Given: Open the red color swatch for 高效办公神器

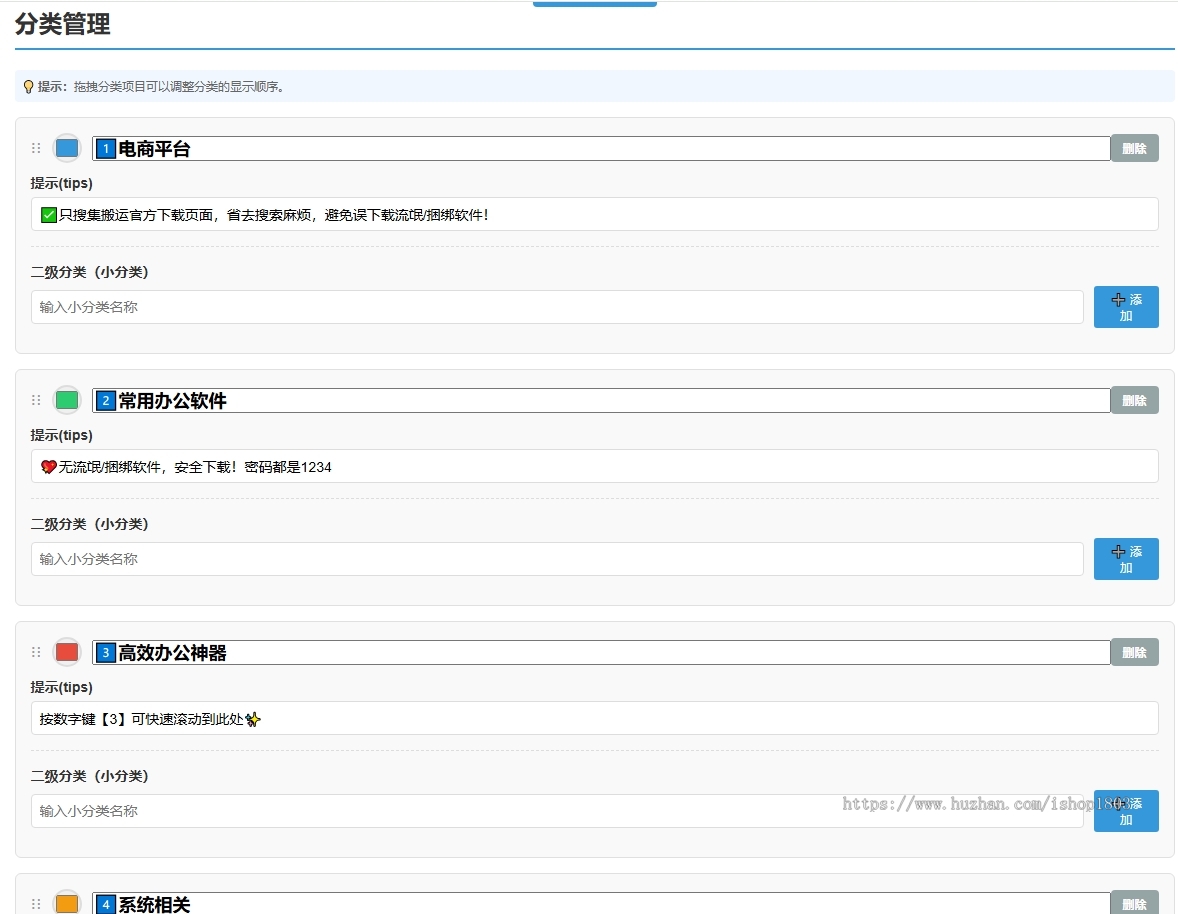Looking at the screenshot, I should click(67, 652).
